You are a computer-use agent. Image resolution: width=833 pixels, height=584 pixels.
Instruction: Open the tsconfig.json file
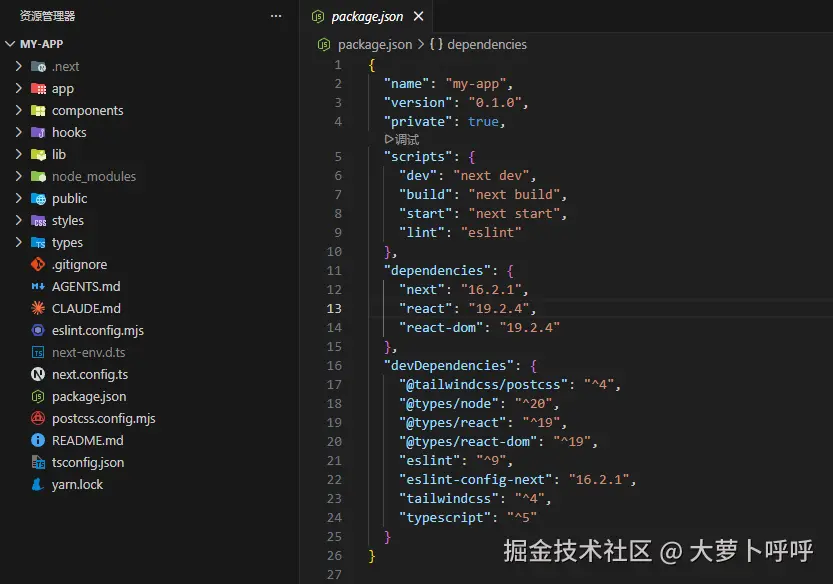(x=88, y=463)
